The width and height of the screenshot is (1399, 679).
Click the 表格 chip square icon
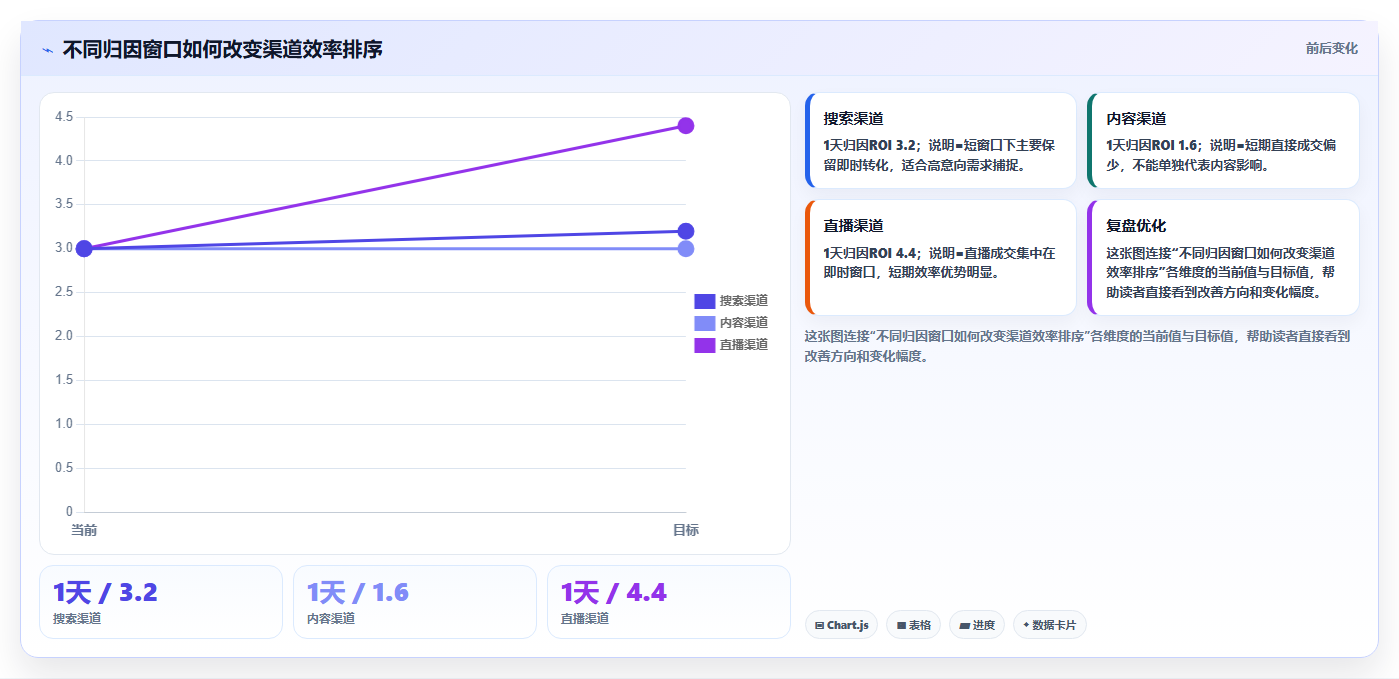click(x=901, y=626)
